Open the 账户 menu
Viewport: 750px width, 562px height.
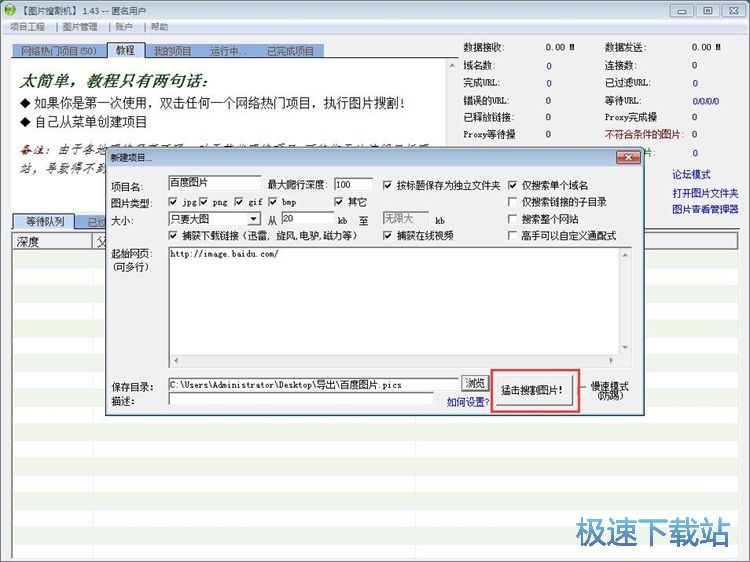pyautogui.click(x=123, y=27)
